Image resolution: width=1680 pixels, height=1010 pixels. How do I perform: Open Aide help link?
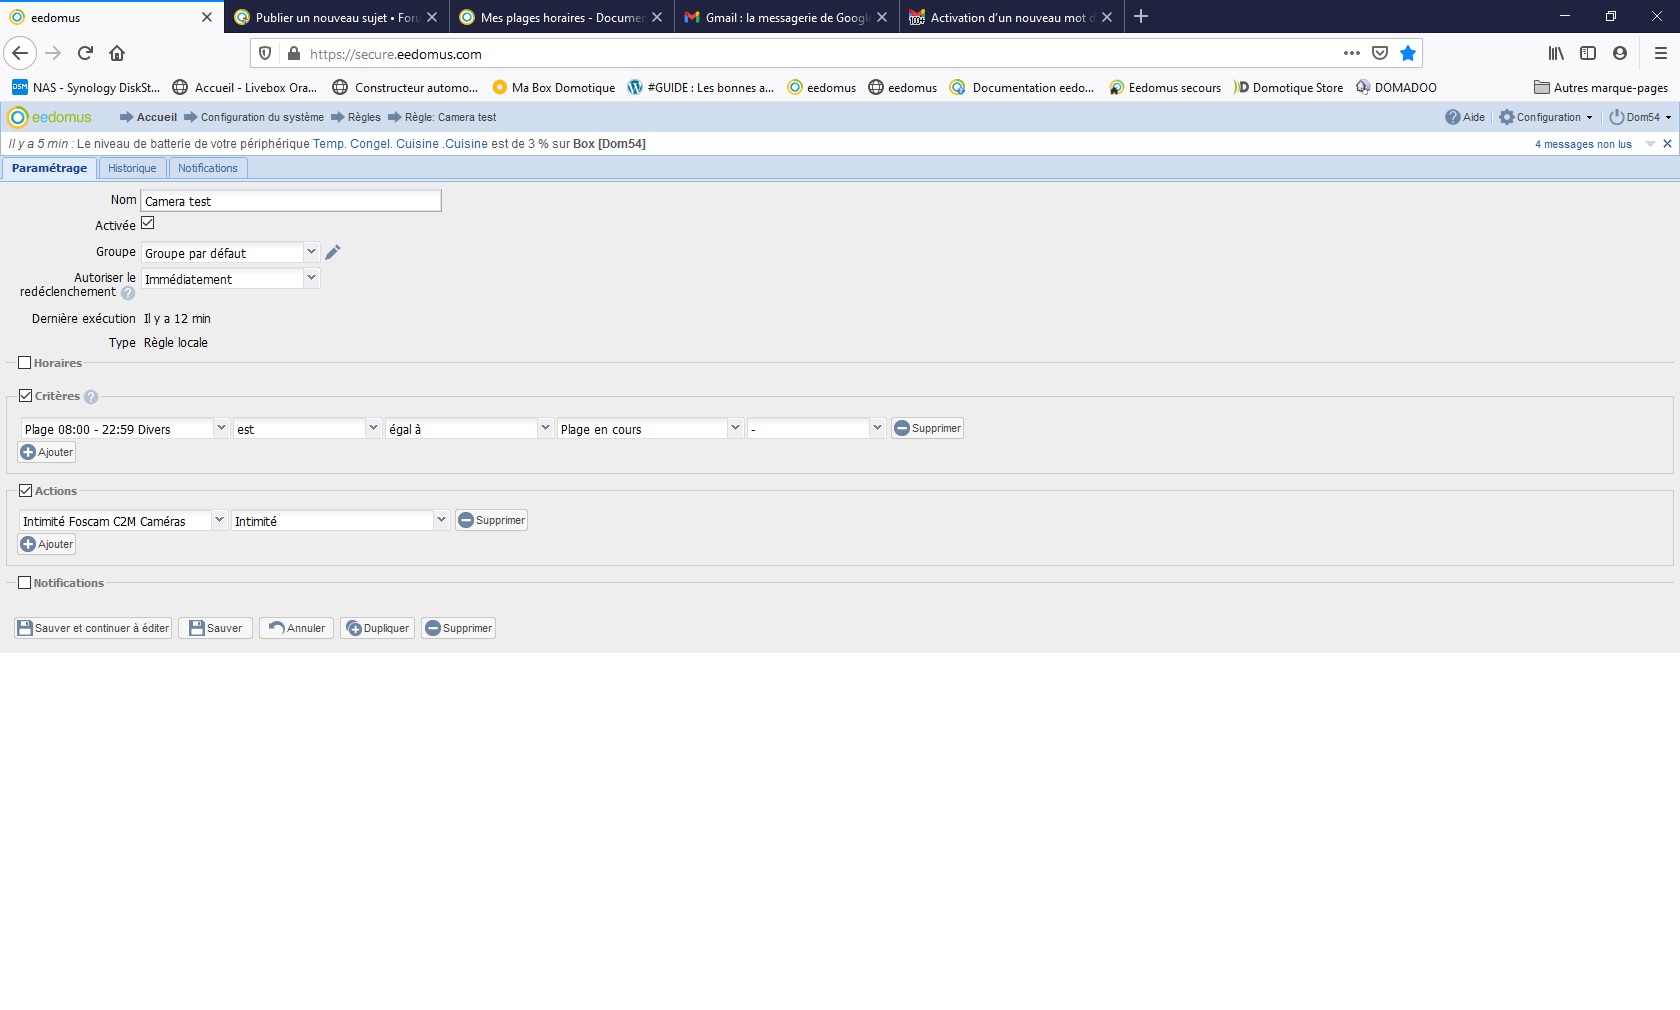coord(1465,117)
